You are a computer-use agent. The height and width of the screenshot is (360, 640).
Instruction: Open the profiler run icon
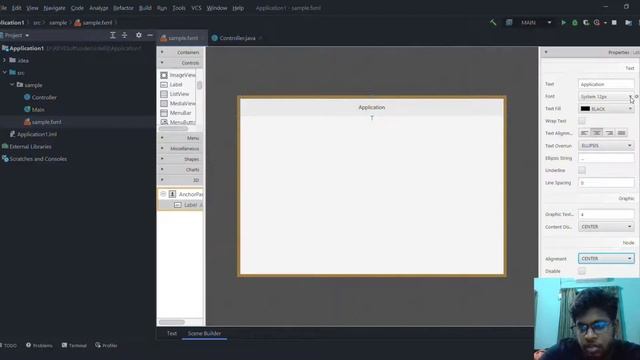tap(597, 22)
